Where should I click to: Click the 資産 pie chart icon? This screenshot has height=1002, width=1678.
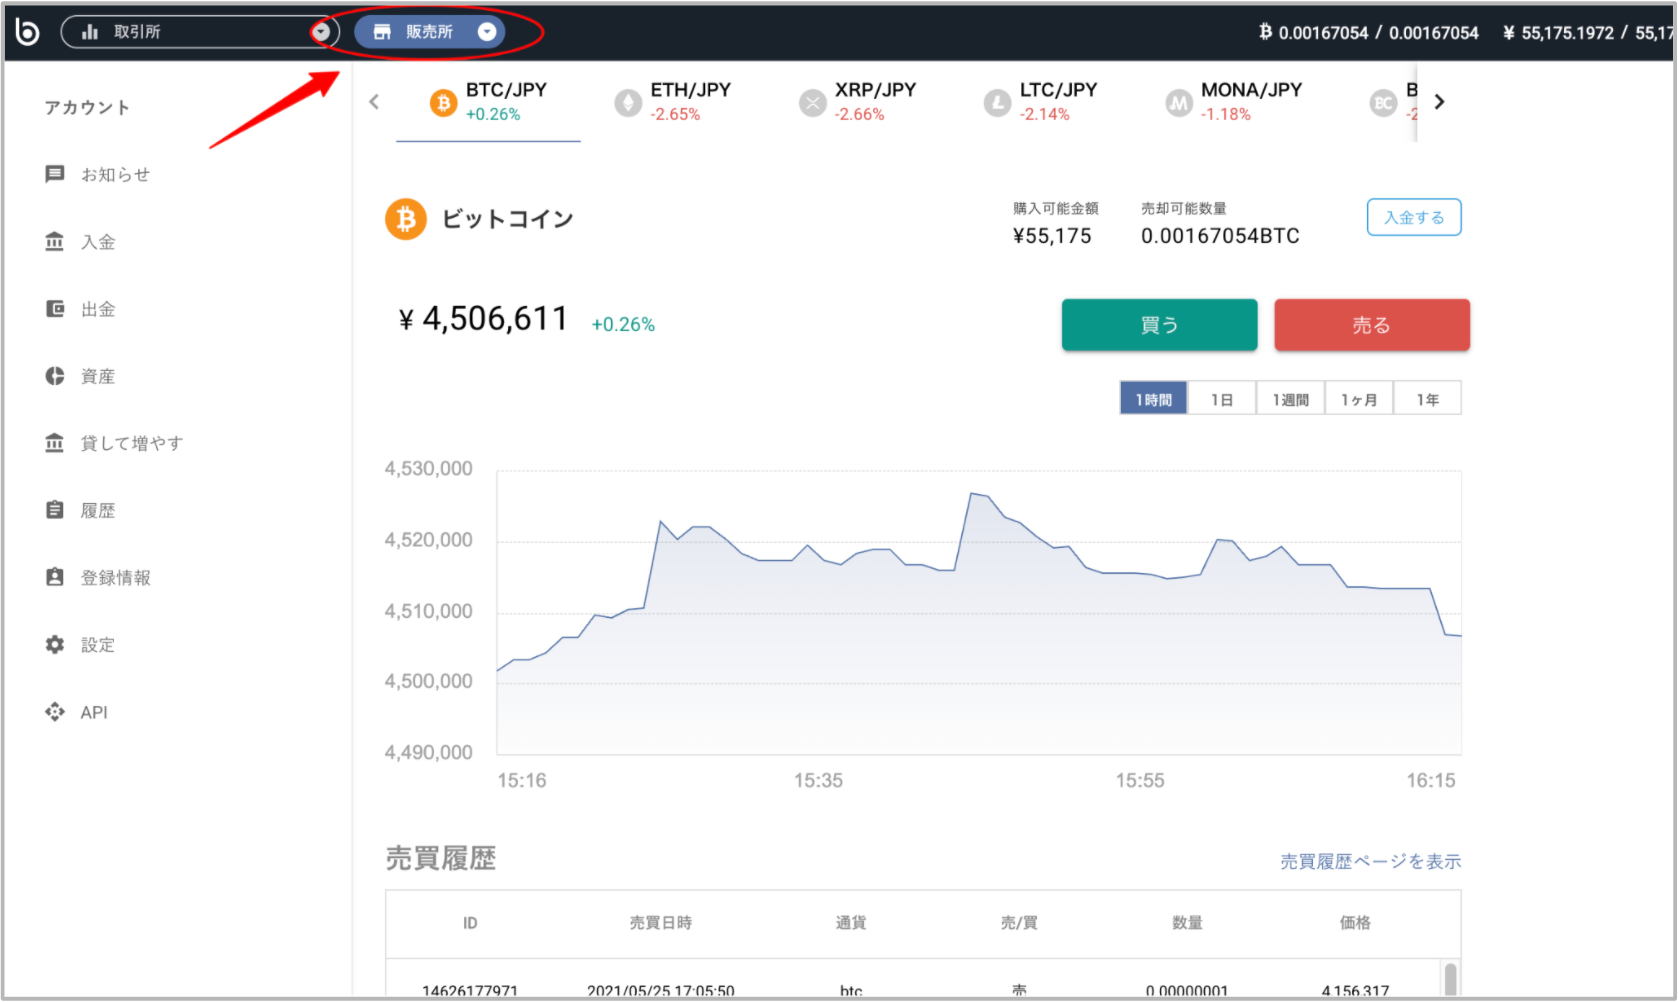55,376
